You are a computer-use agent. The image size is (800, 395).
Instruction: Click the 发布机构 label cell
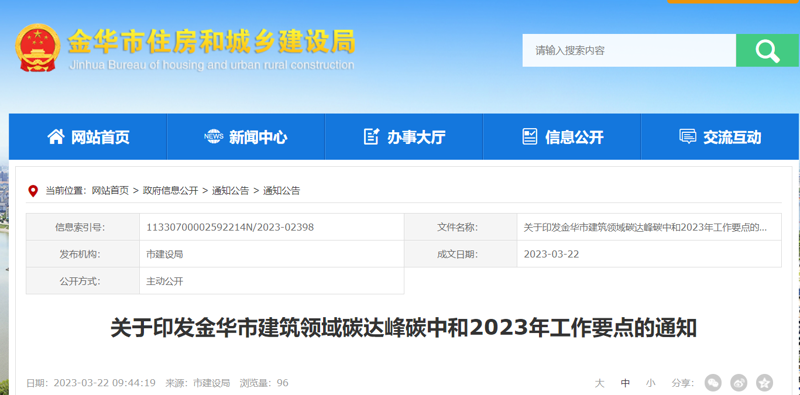83,254
